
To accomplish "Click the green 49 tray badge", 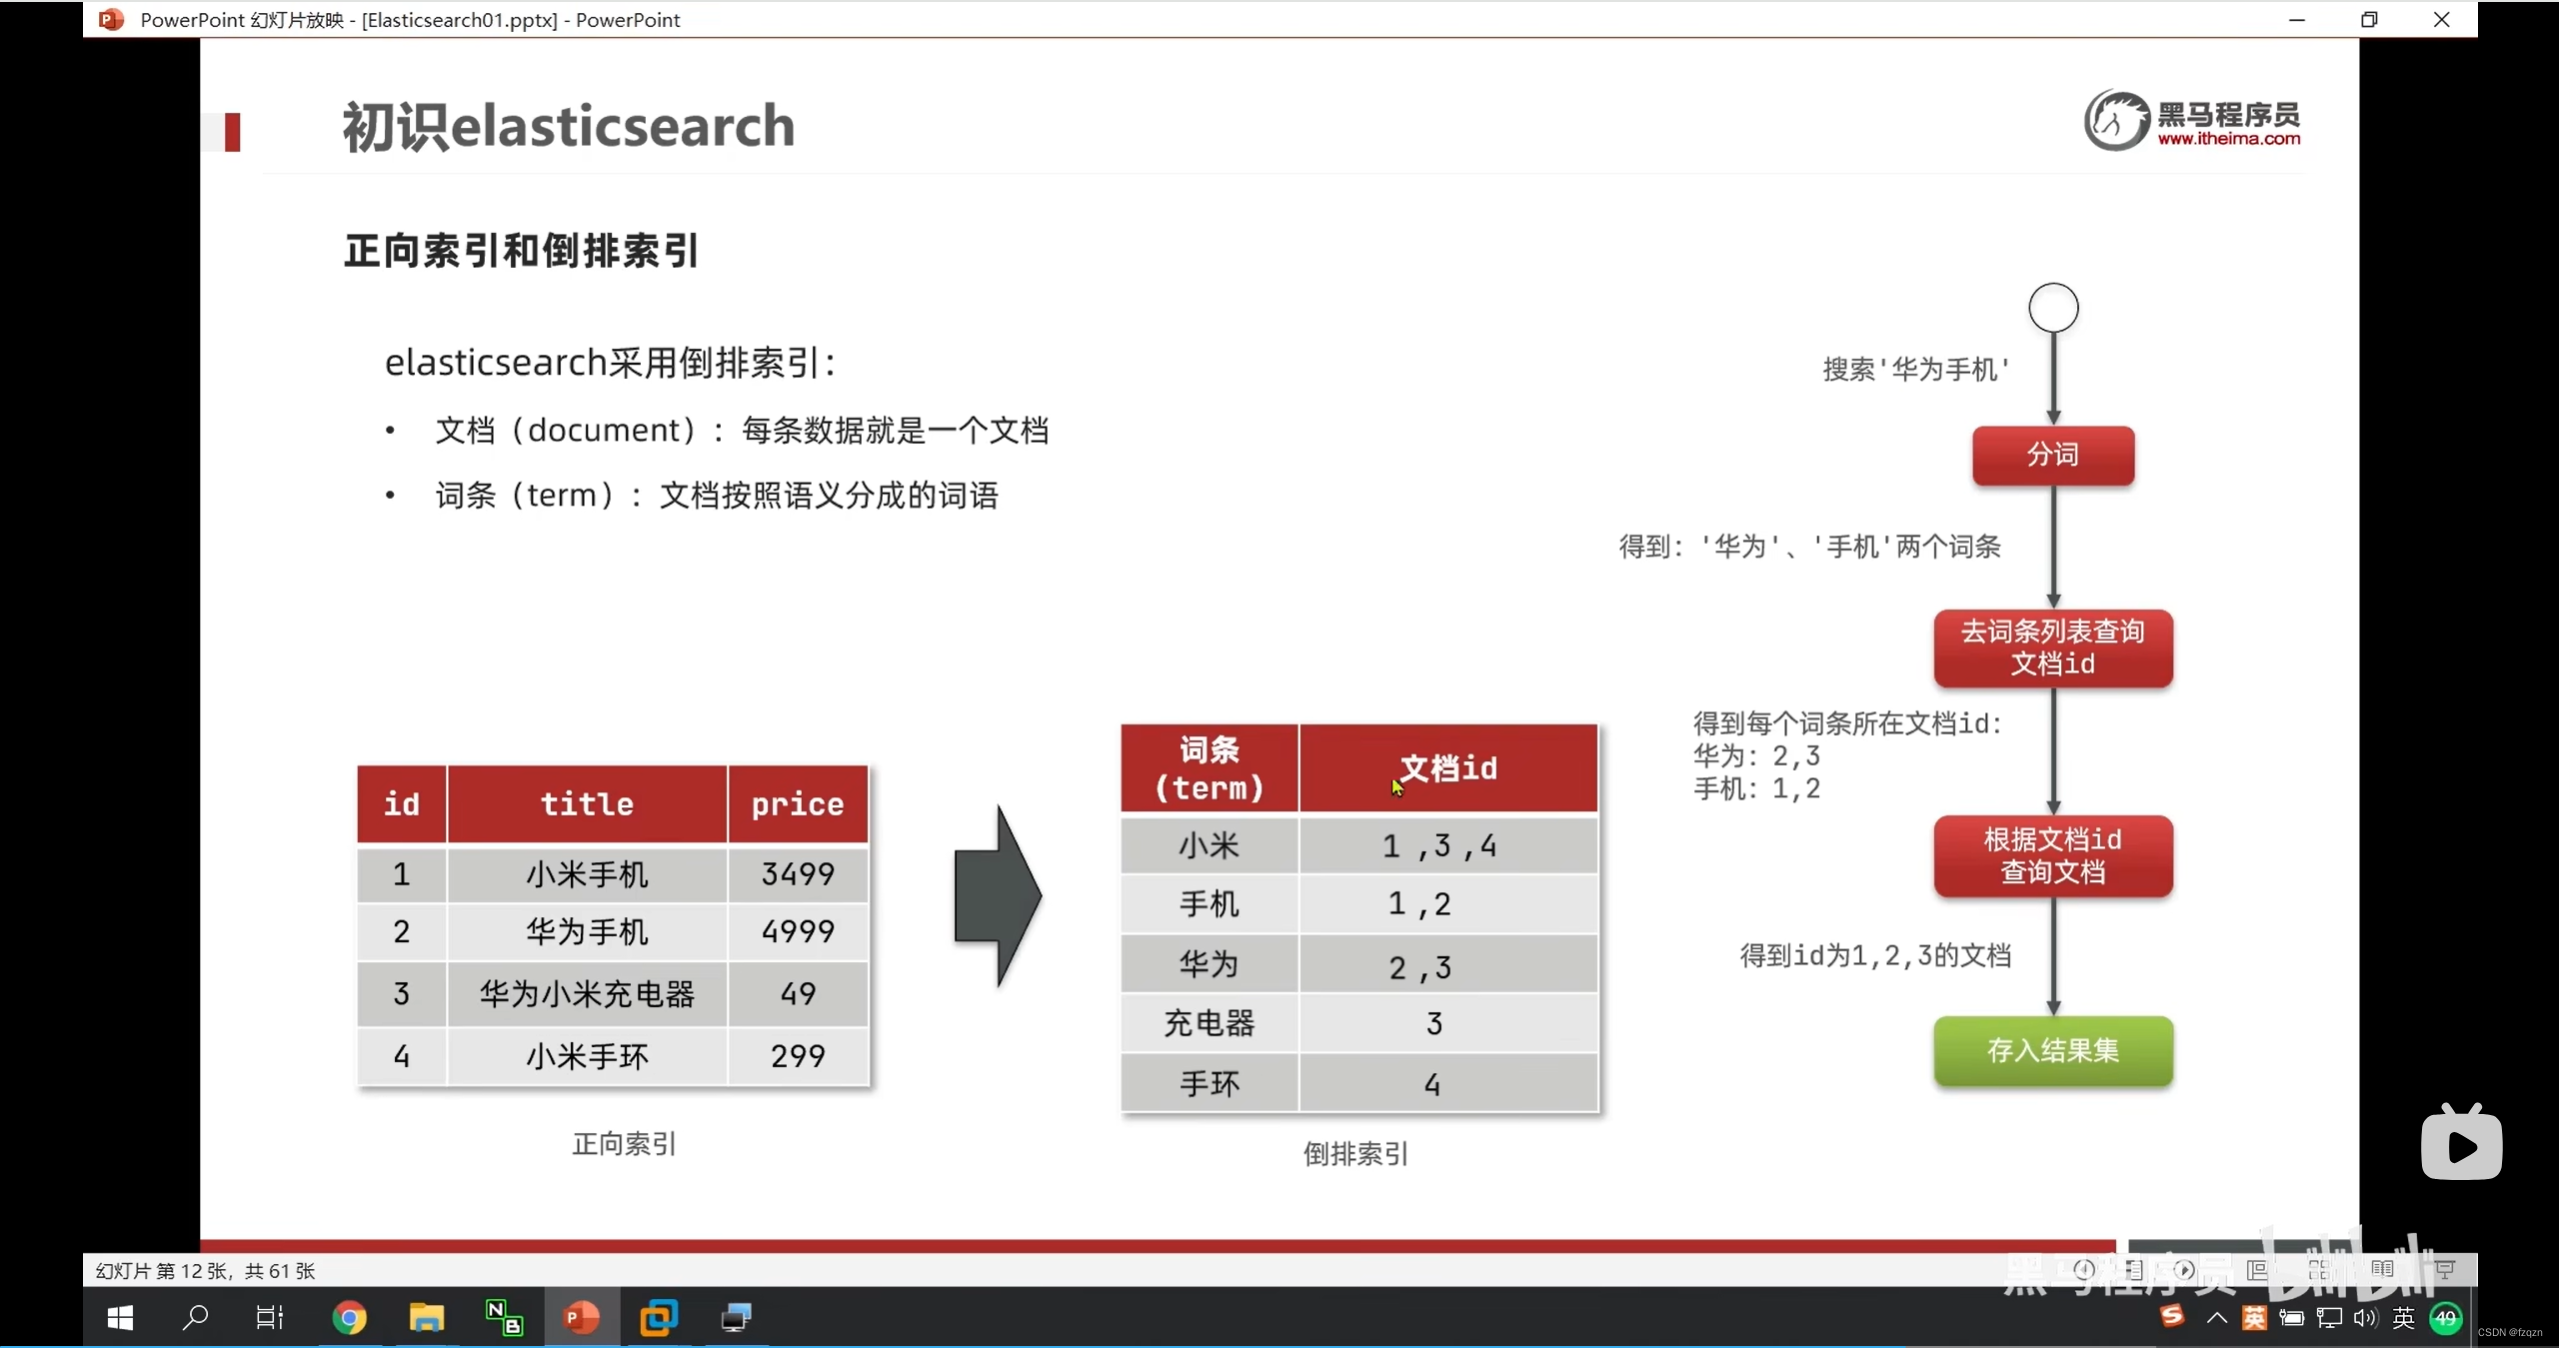I will [2446, 1318].
